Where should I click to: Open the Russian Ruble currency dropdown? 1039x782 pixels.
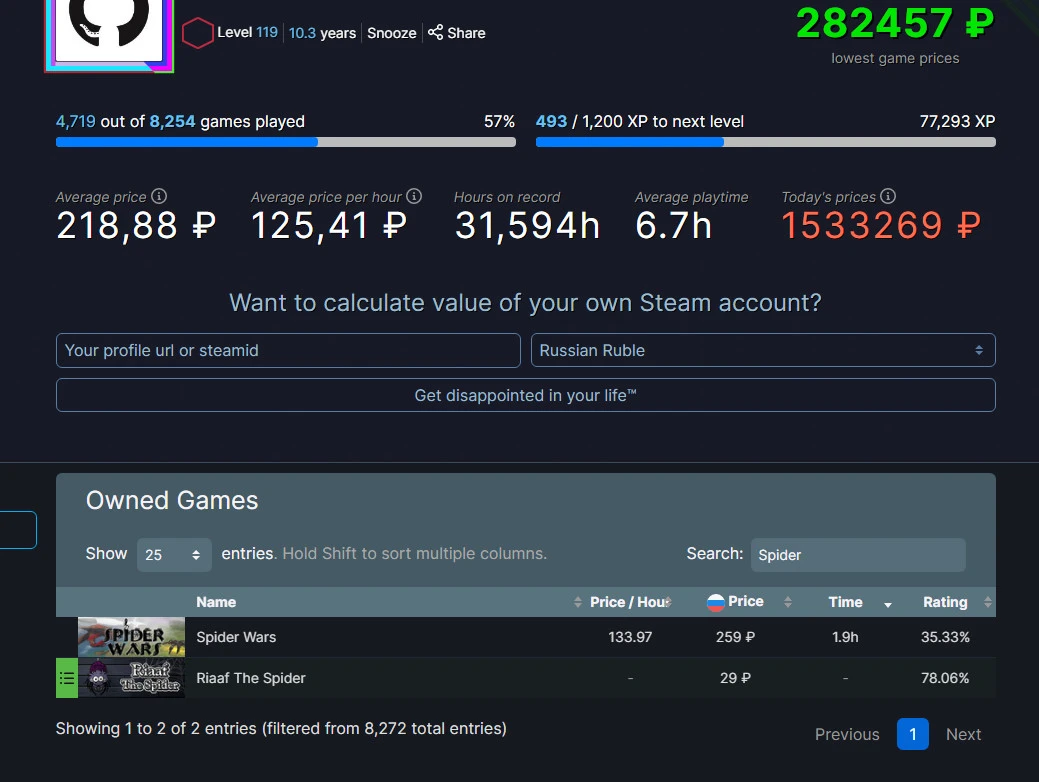point(763,351)
